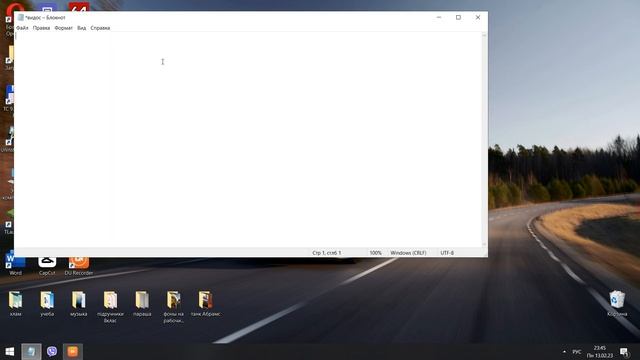Select the 'учеба' desktop folder

[x=47, y=304]
